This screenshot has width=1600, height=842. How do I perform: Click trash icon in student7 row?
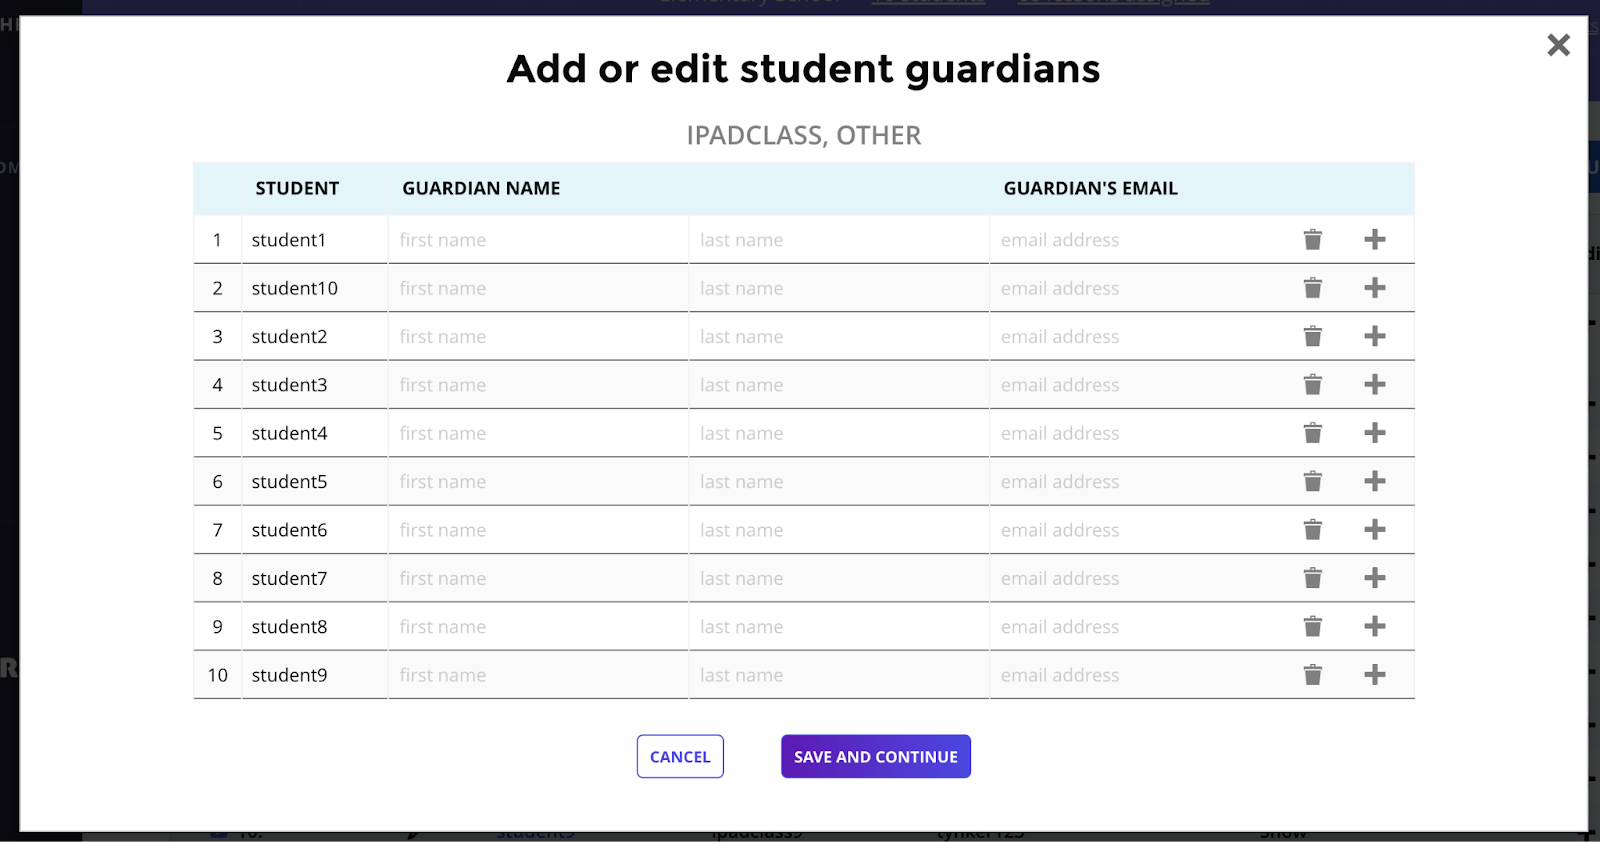pos(1312,578)
